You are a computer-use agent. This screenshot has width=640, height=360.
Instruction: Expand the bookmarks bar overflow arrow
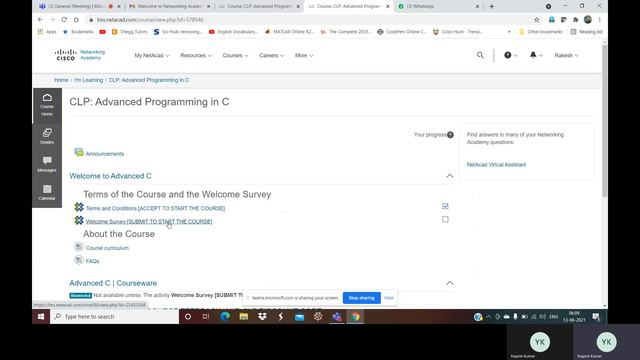509,31
